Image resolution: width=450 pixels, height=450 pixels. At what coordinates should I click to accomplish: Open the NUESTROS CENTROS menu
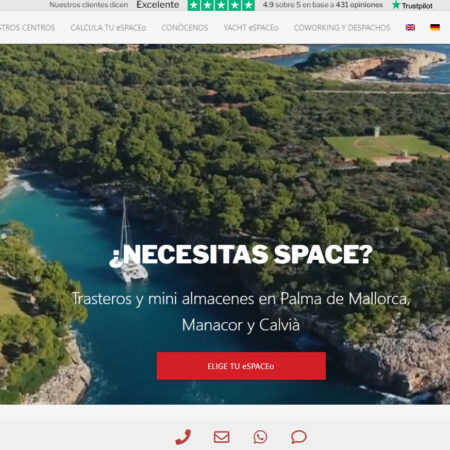(x=27, y=28)
